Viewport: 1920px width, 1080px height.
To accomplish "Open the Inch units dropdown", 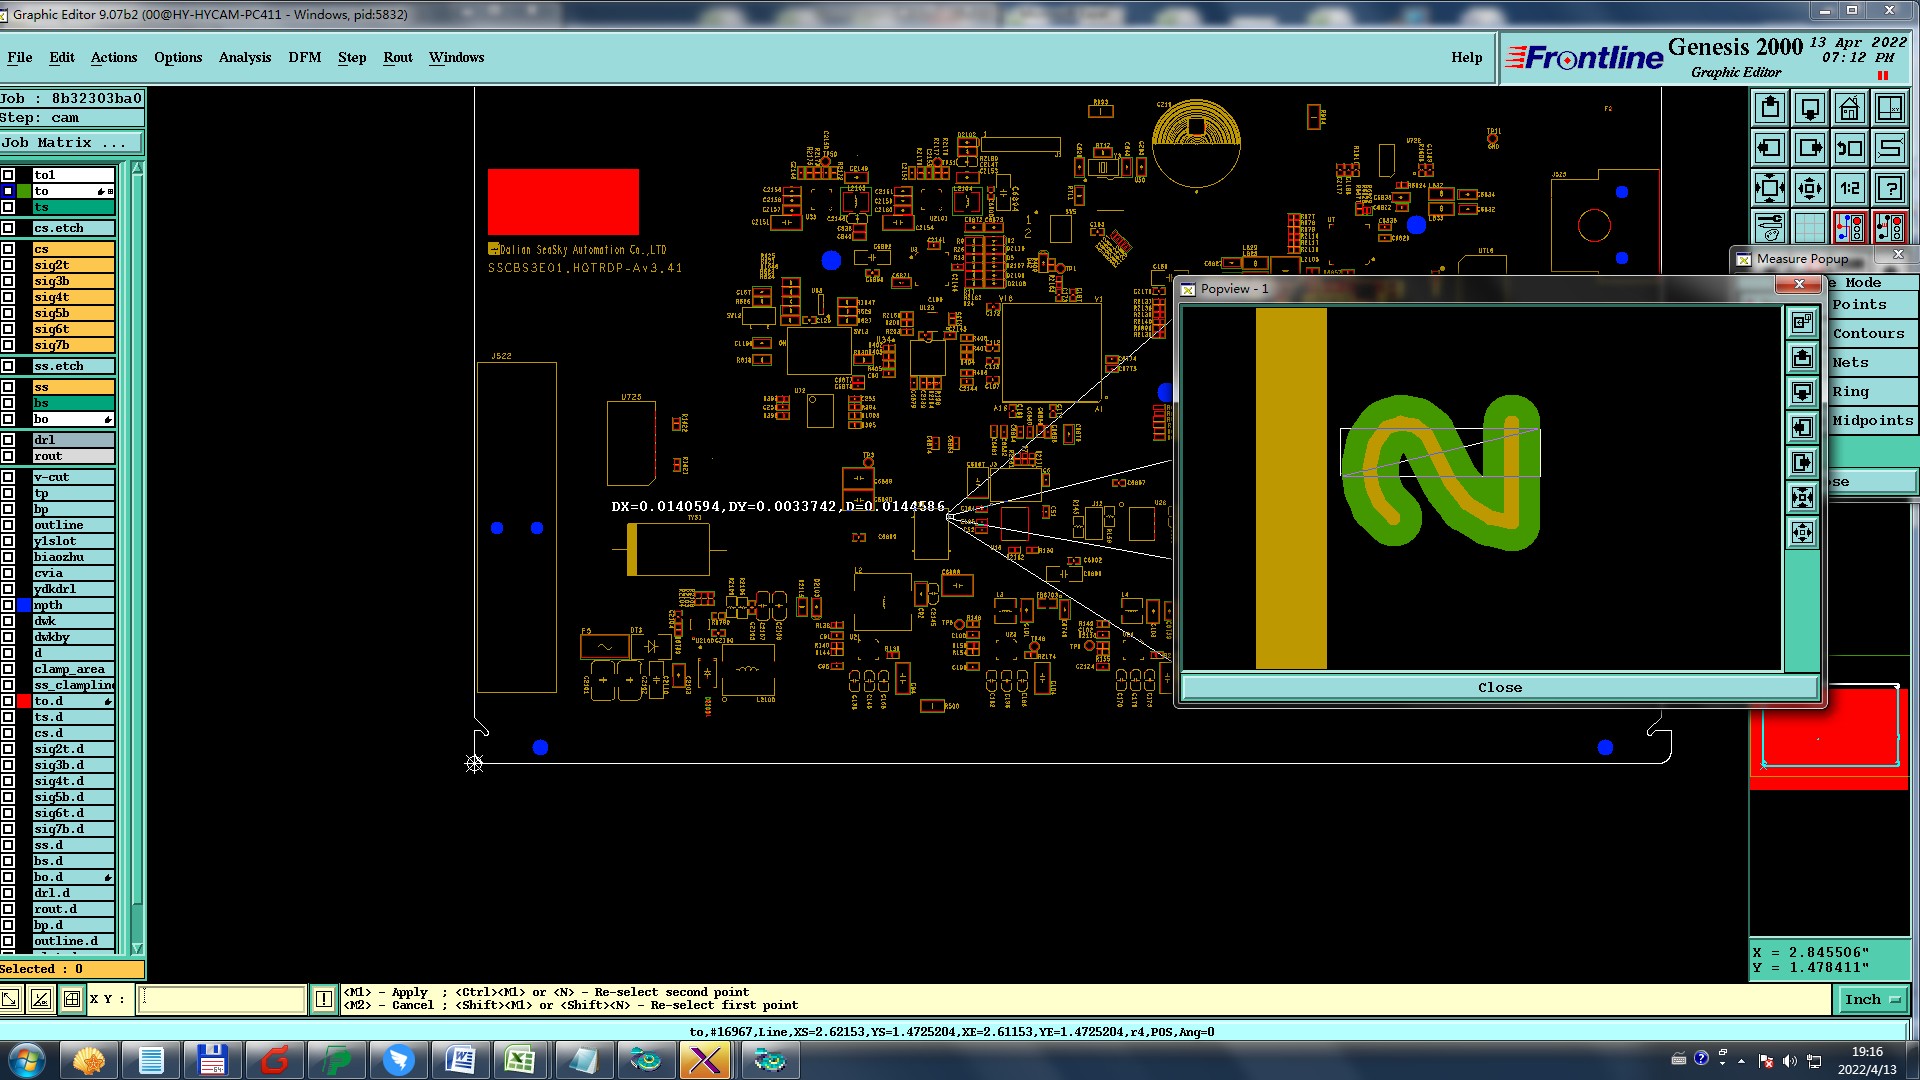I will pyautogui.click(x=1871, y=999).
